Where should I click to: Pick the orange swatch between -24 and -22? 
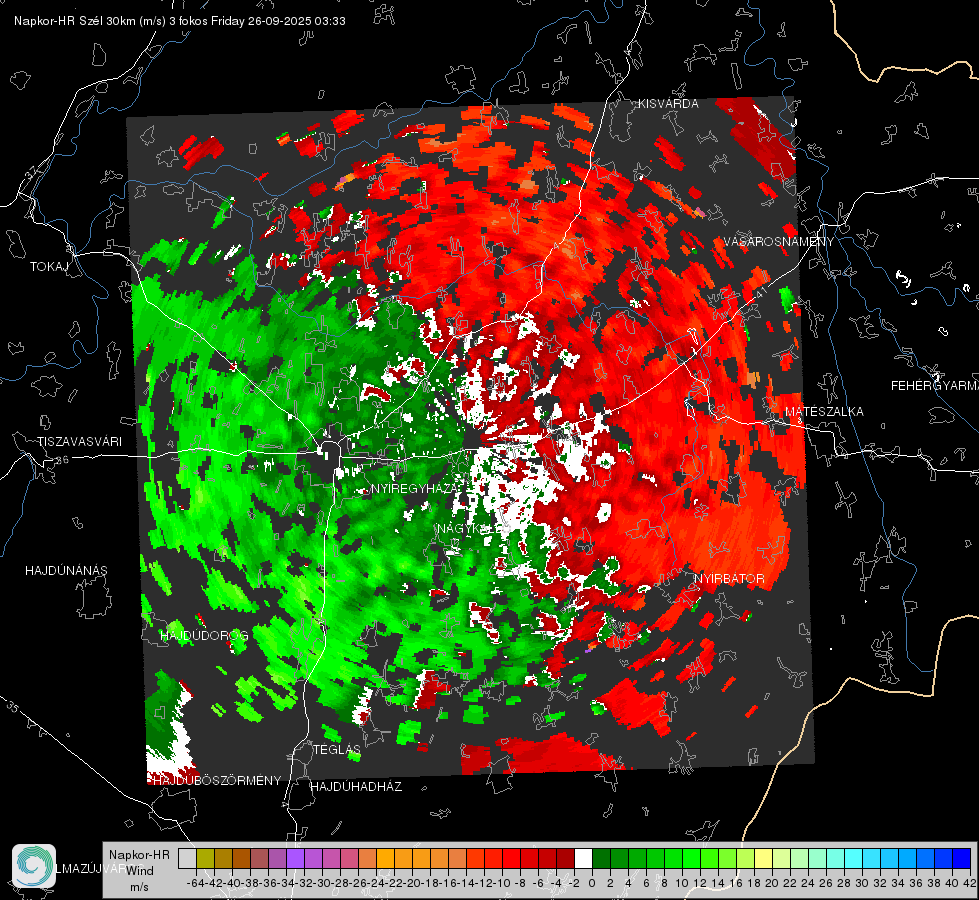[x=385, y=858]
